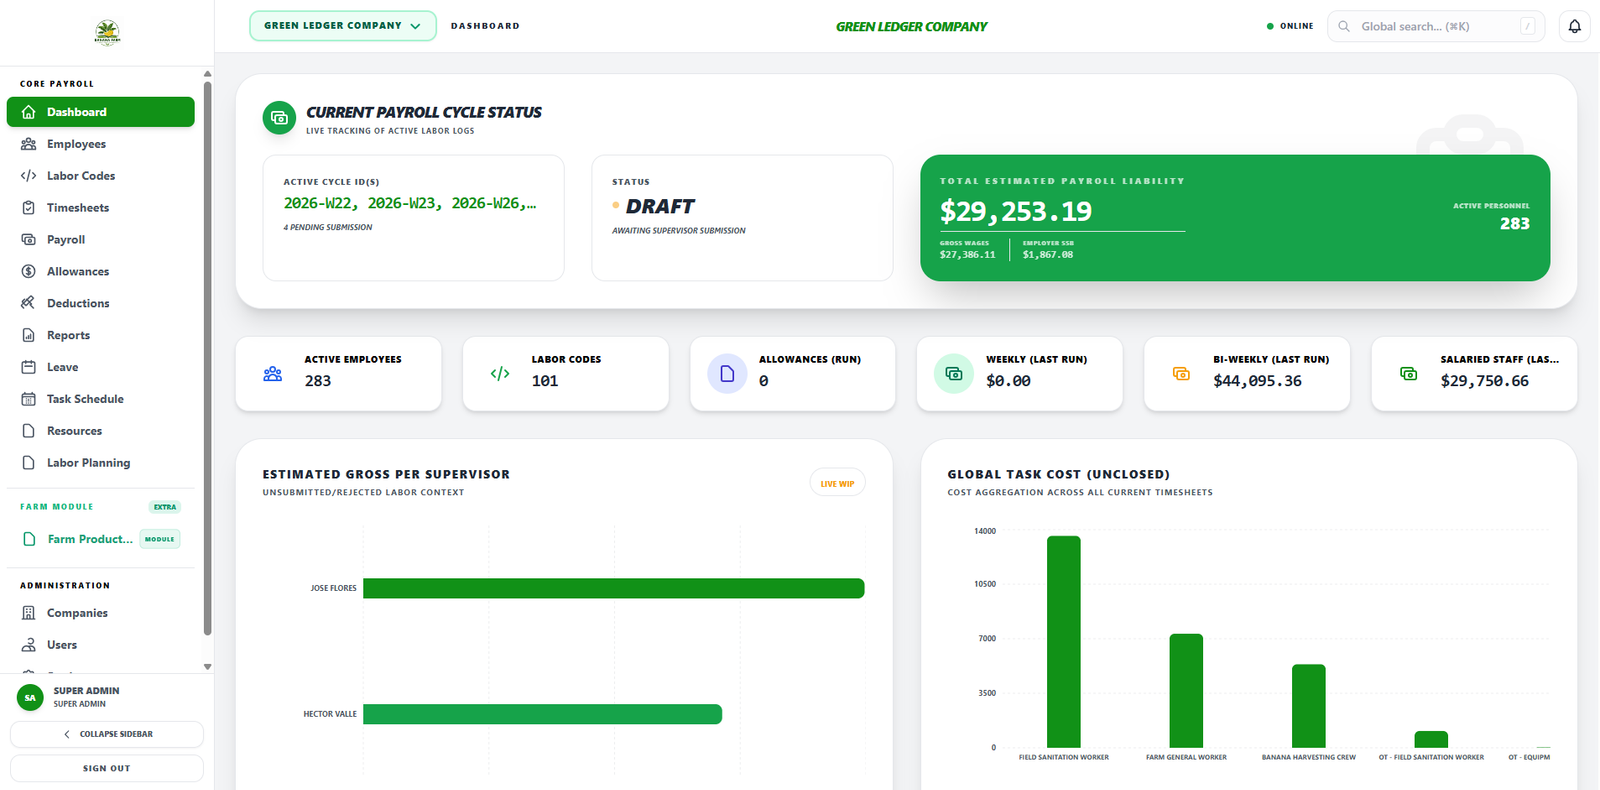Screen dimensions: 1600x790
Task: Click the Online status indicator
Action: click(x=1290, y=26)
